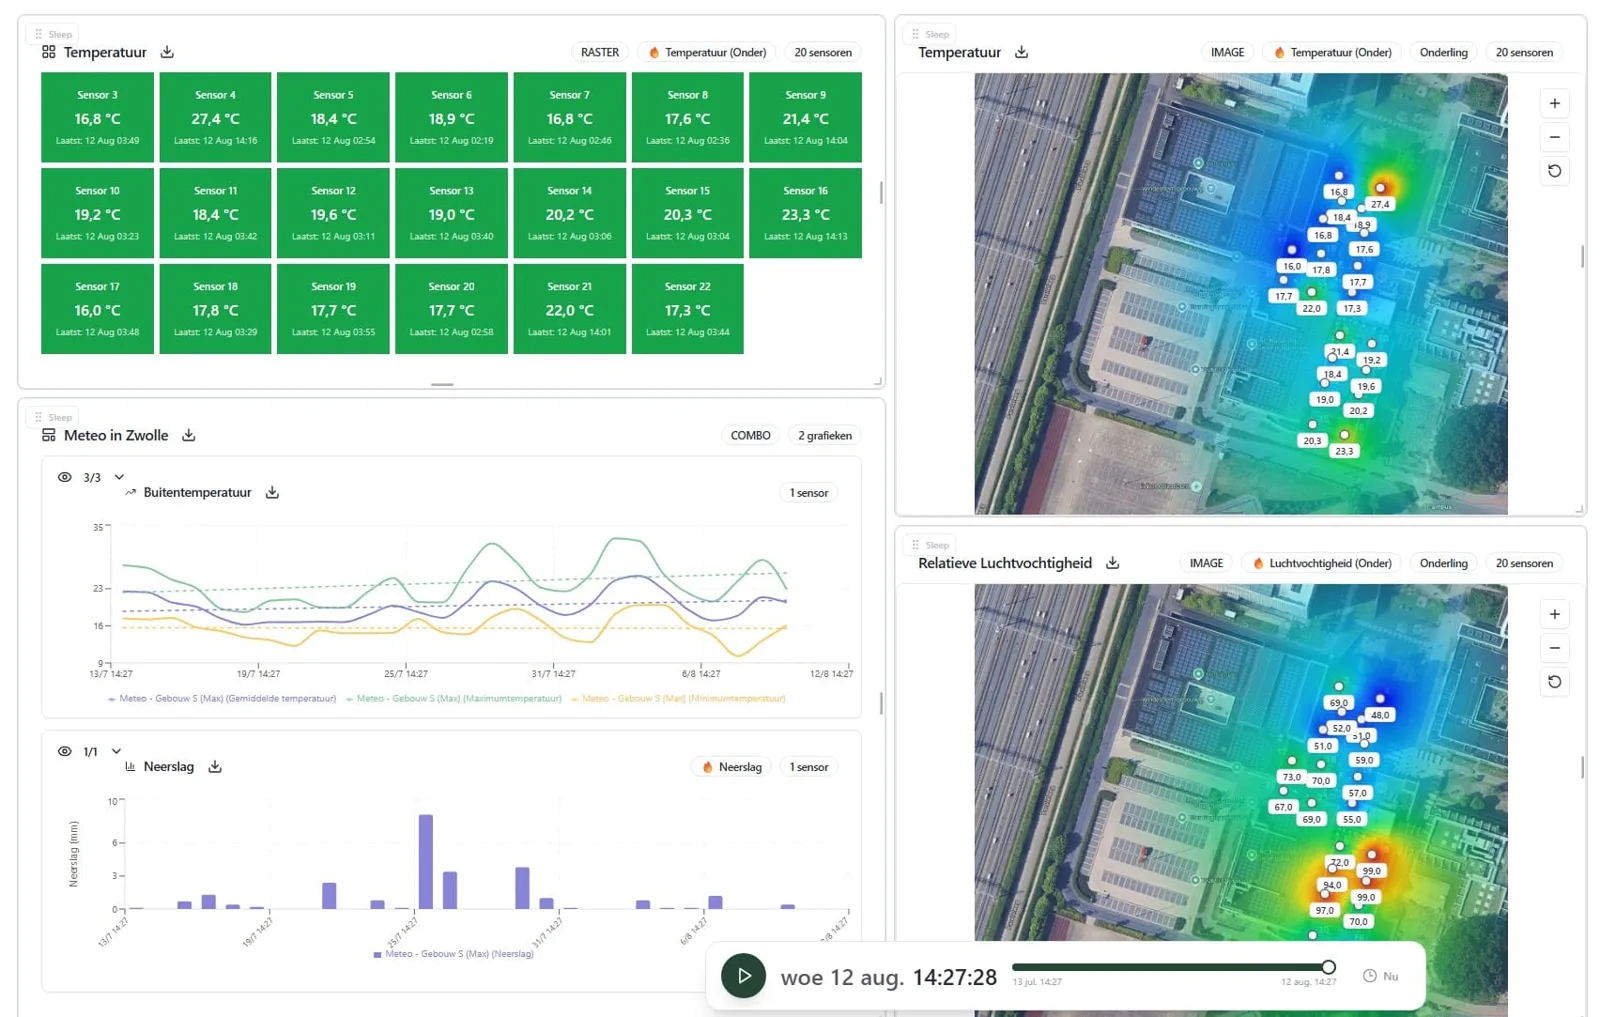Expand the 1/1 series dropdown chevron
The image size is (1600, 1017).
117,751
